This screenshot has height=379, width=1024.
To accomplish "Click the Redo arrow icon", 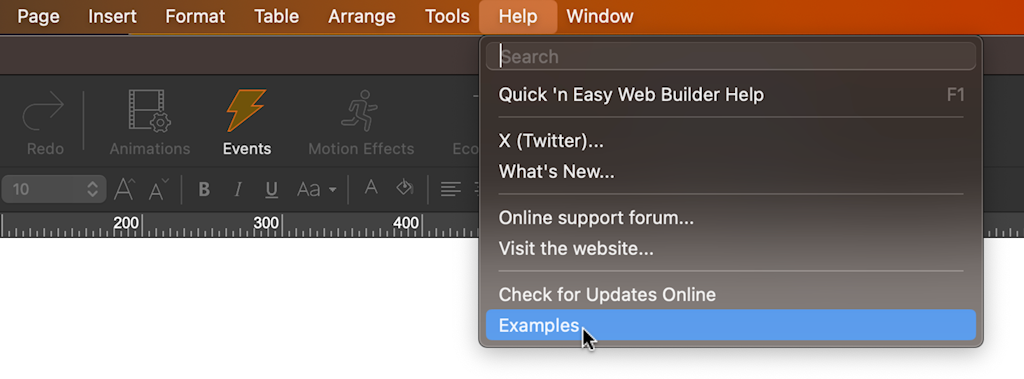I will click(x=44, y=112).
